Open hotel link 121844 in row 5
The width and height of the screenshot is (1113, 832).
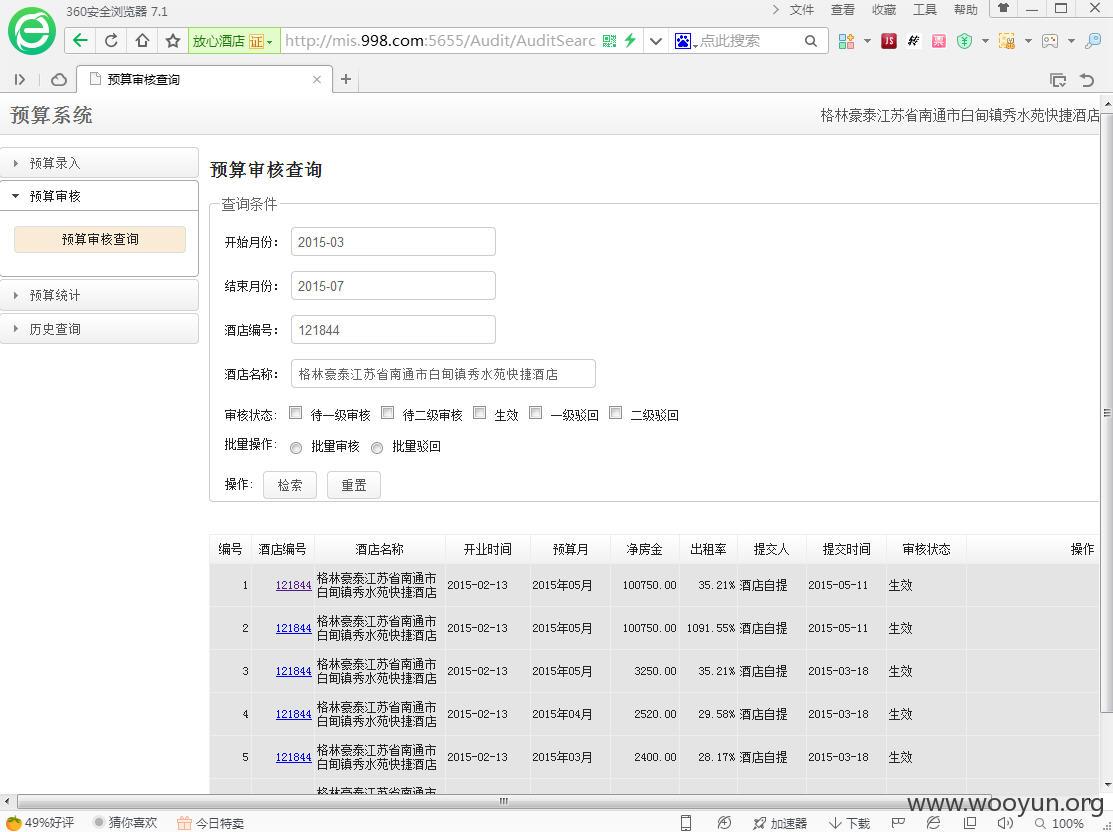tap(293, 757)
